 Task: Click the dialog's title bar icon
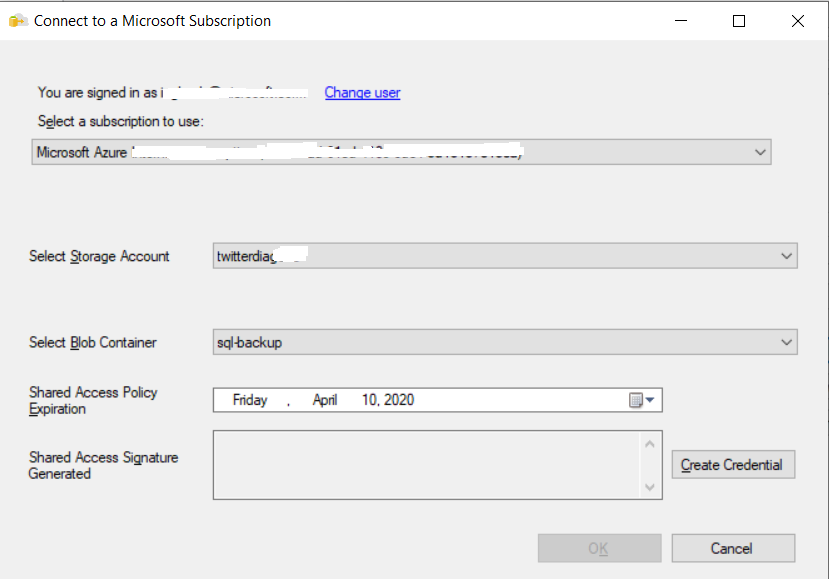click(18, 20)
